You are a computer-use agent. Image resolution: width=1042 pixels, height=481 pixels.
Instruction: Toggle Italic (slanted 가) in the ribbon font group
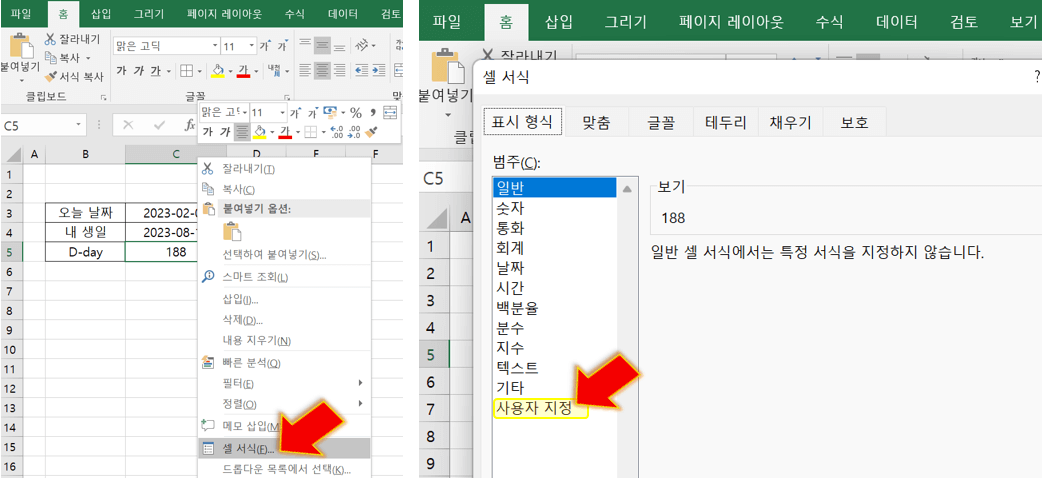coord(138,70)
